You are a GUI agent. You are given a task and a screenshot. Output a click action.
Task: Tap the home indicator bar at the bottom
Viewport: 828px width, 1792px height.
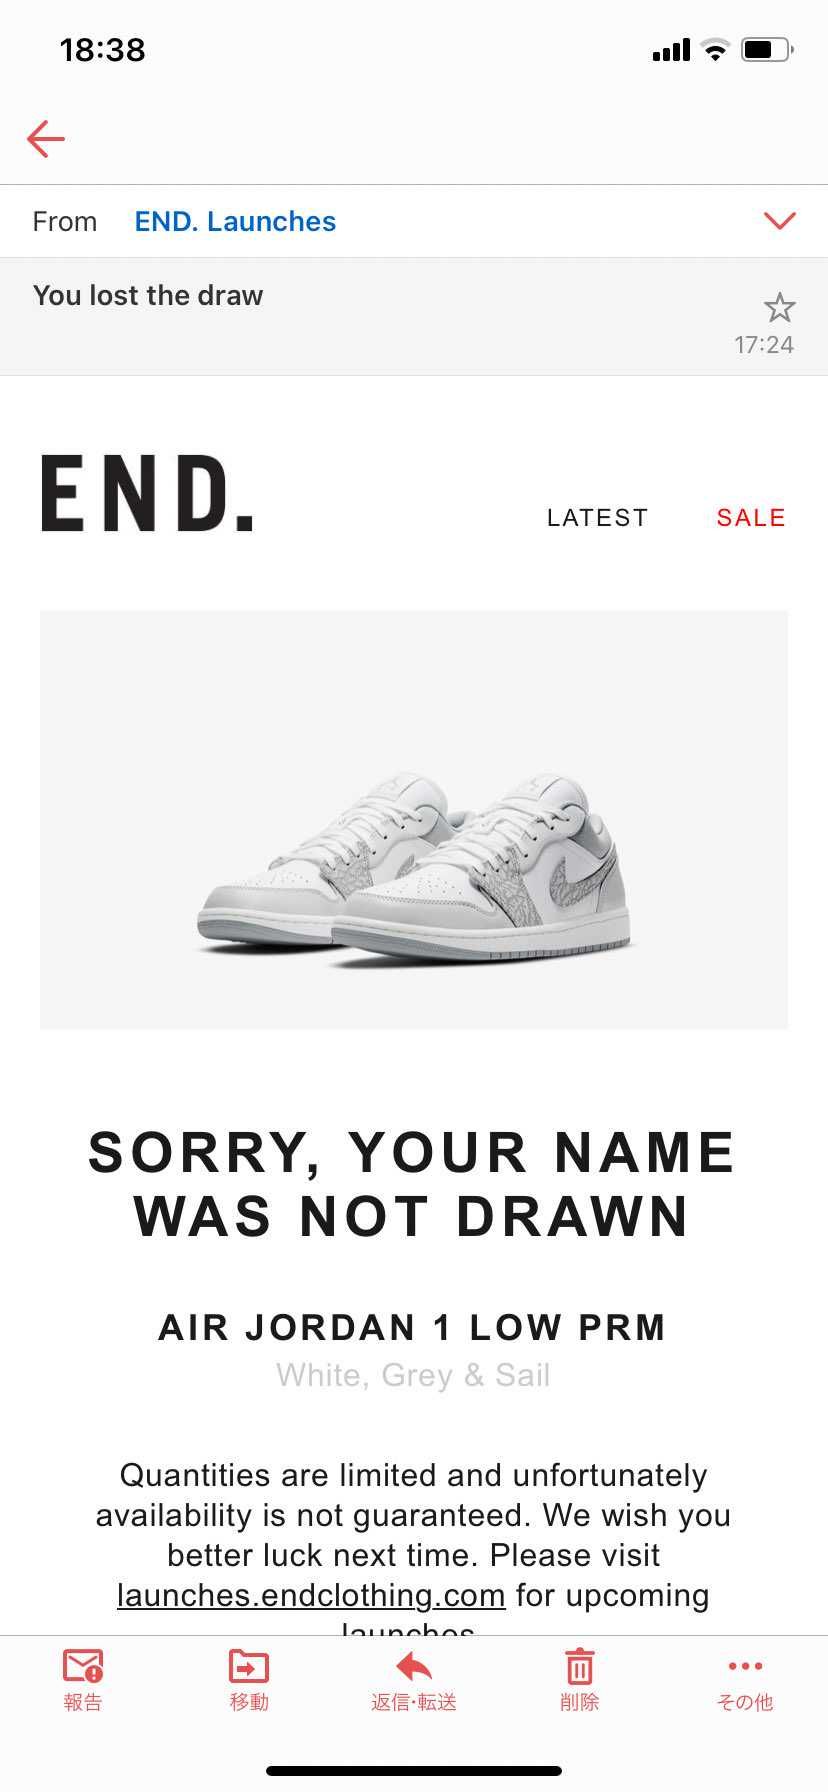pyautogui.click(x=414, y=1771)
